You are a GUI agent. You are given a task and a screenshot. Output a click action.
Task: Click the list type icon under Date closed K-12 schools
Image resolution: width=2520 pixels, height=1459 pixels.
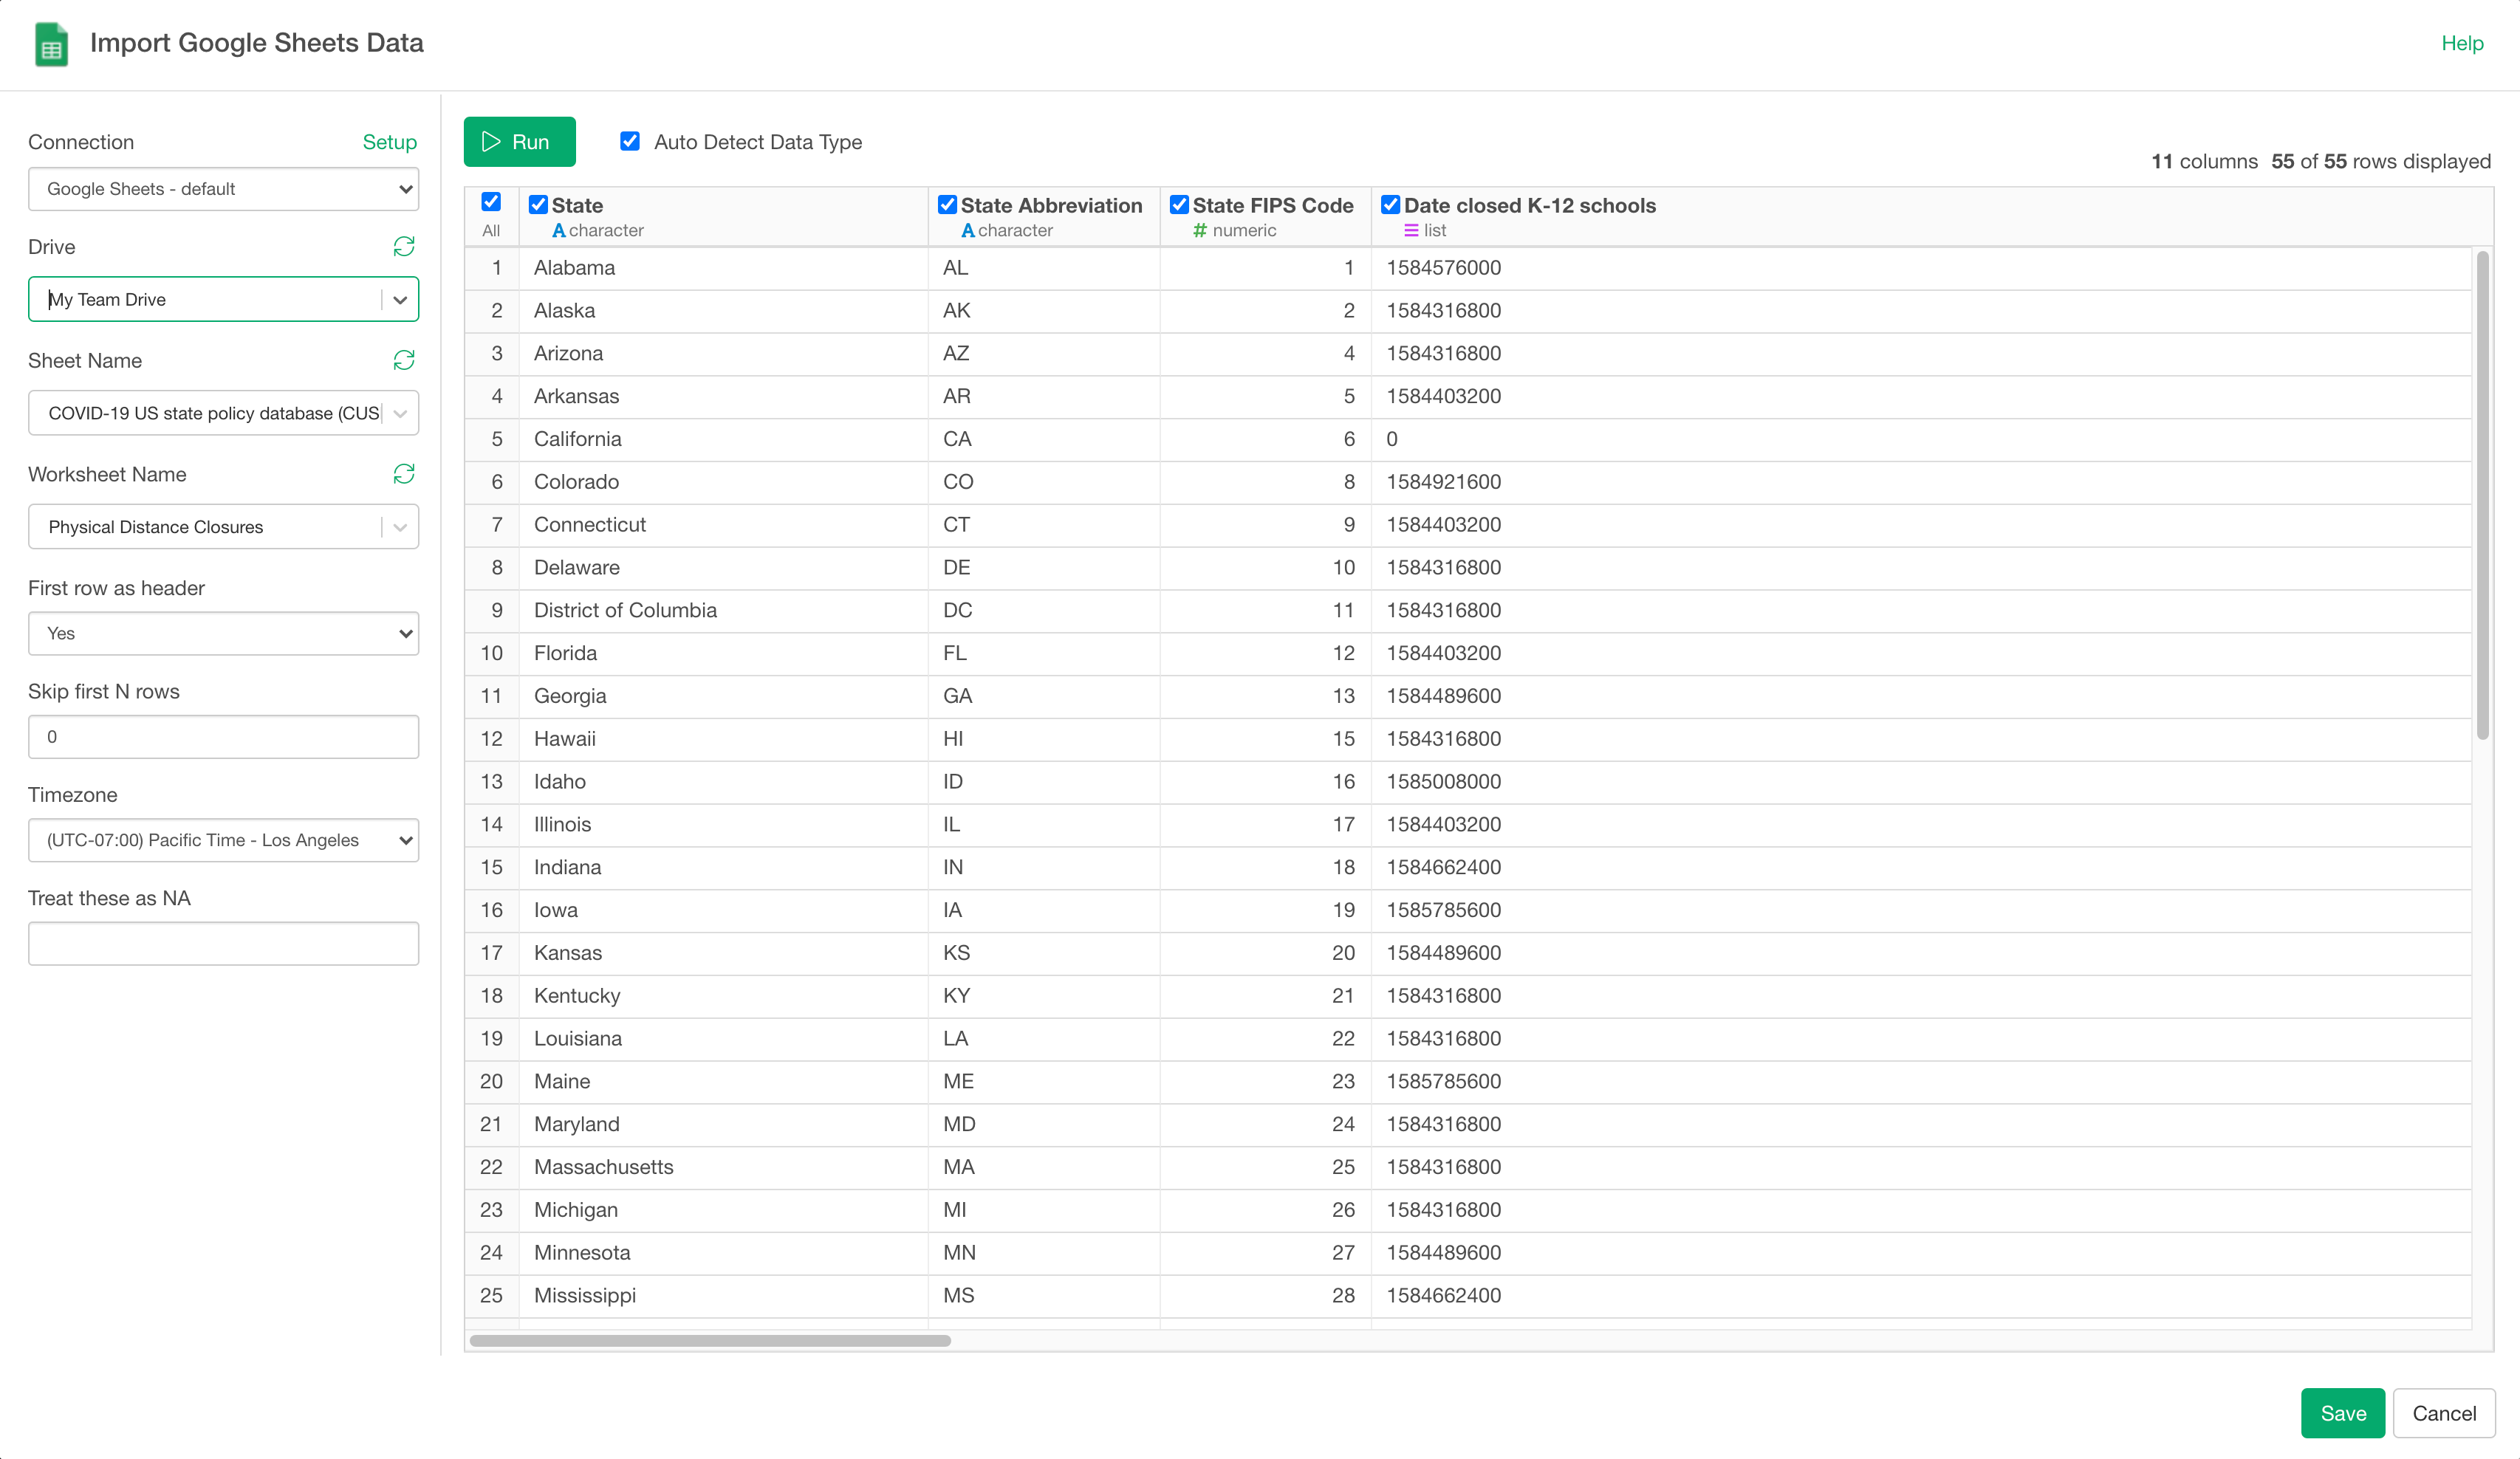1411,231
